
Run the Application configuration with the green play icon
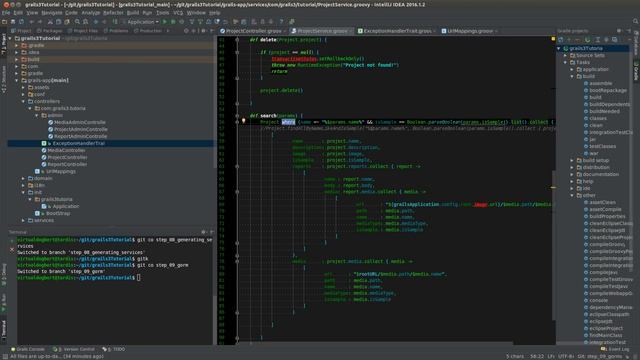pos(165,22)
